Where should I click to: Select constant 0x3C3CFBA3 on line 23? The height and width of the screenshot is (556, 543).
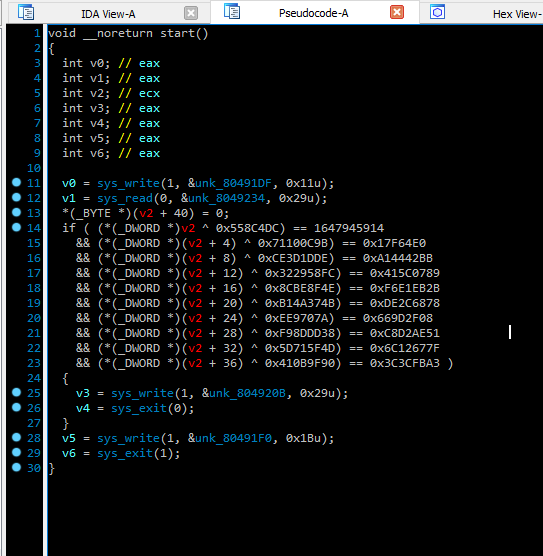point(405,363)
